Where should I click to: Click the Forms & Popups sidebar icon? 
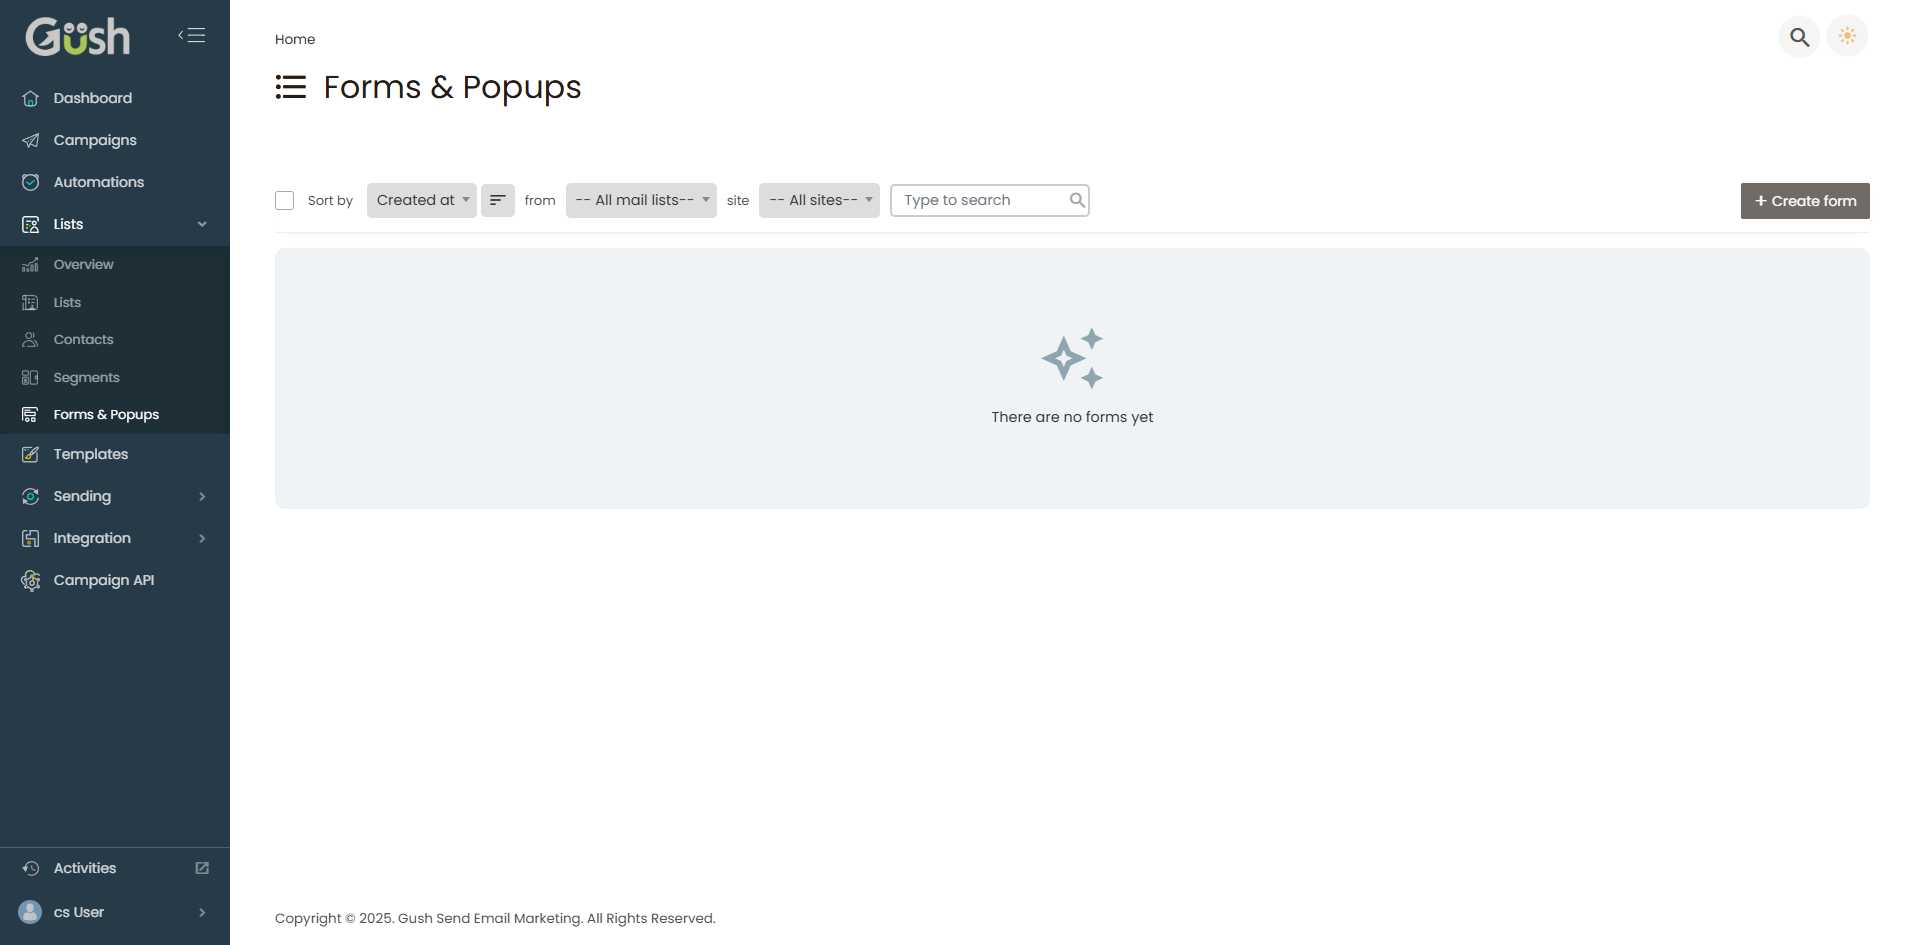point(30,414)
